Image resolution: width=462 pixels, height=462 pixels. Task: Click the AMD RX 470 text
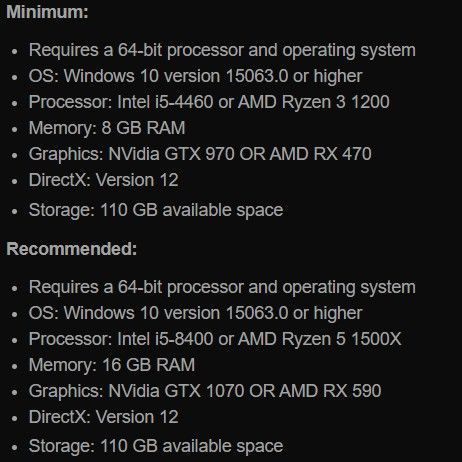point(320,154)
